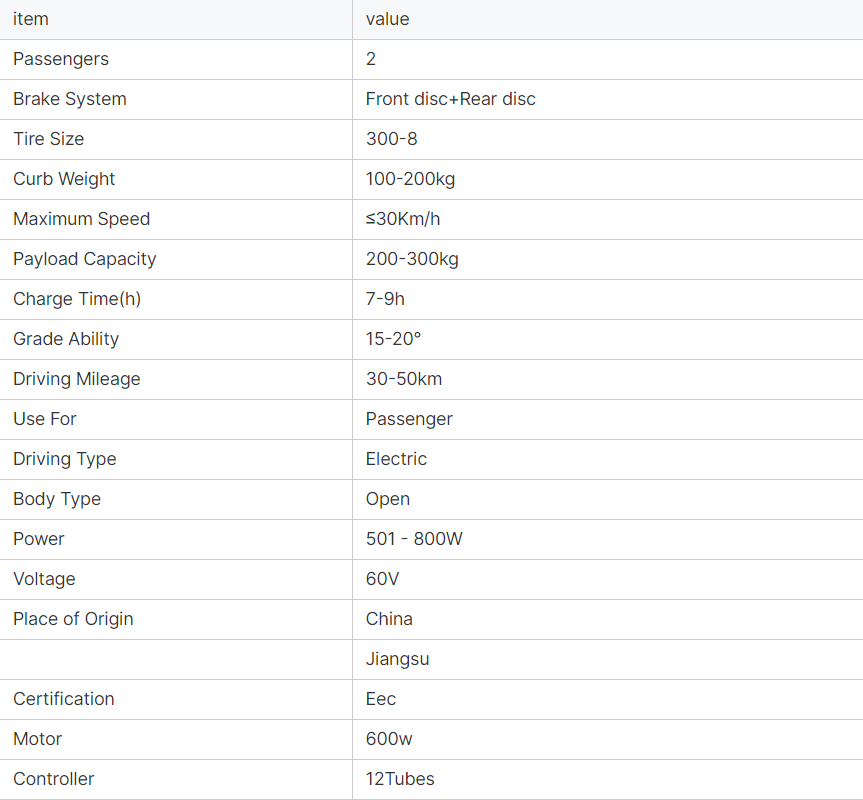This screenshot has height=800, width=863.
Task: Click the 'Passenger' value in Use For row
Action: [409, 419]
